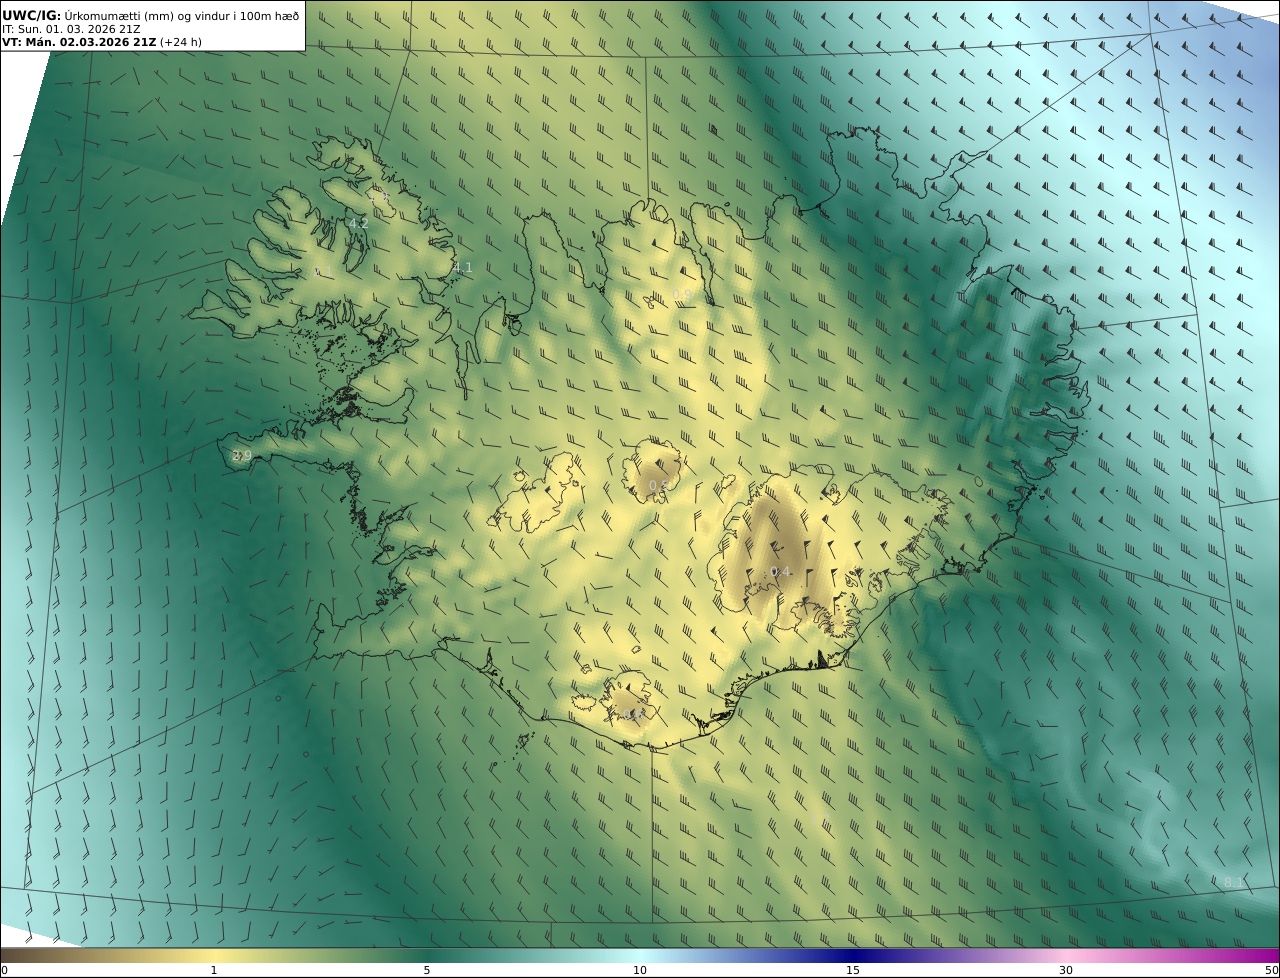The image size is (1280, 978).
Task: Click the colorbar tick label '0'
Action: coord(4,970)
